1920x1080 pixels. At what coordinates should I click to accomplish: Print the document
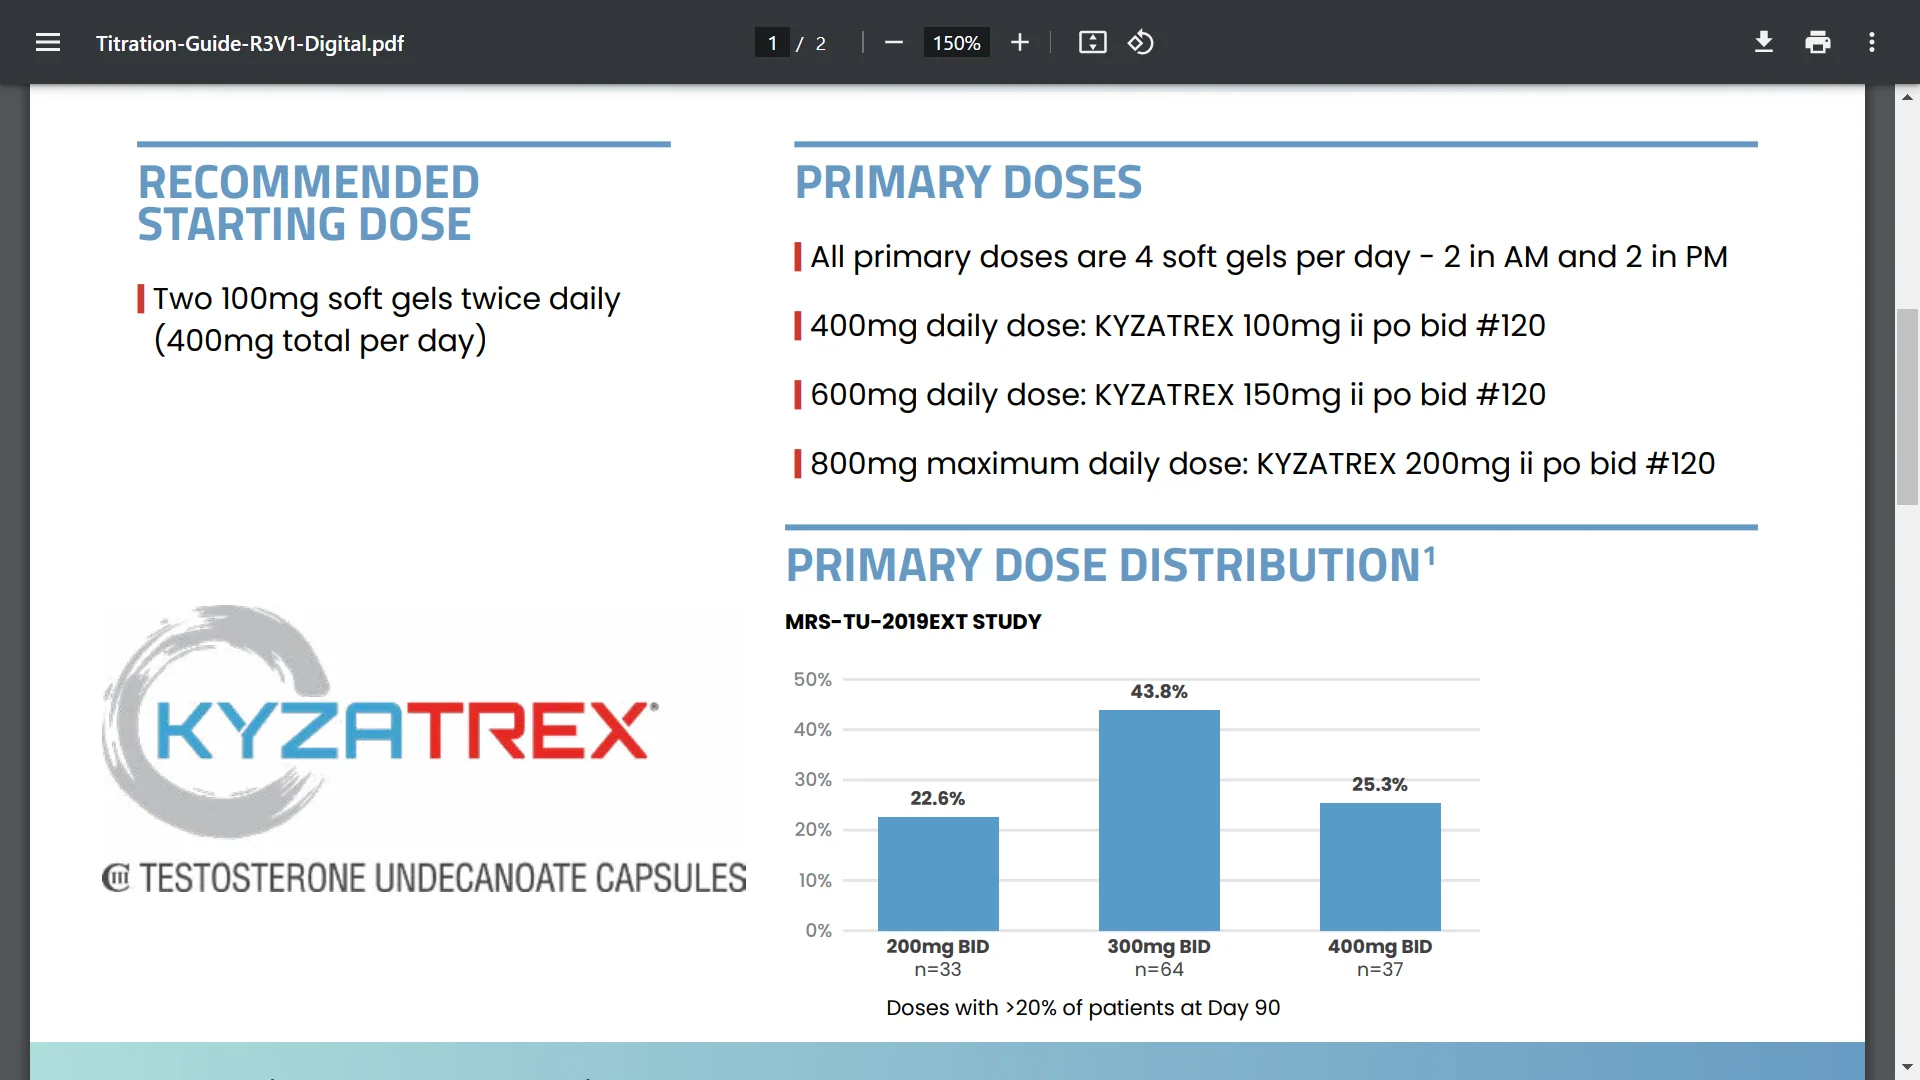point(1818,43)
